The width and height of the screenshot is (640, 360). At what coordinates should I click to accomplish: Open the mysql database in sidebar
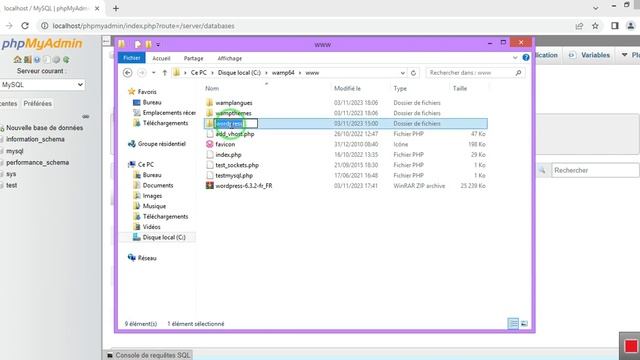coord(15,151)
